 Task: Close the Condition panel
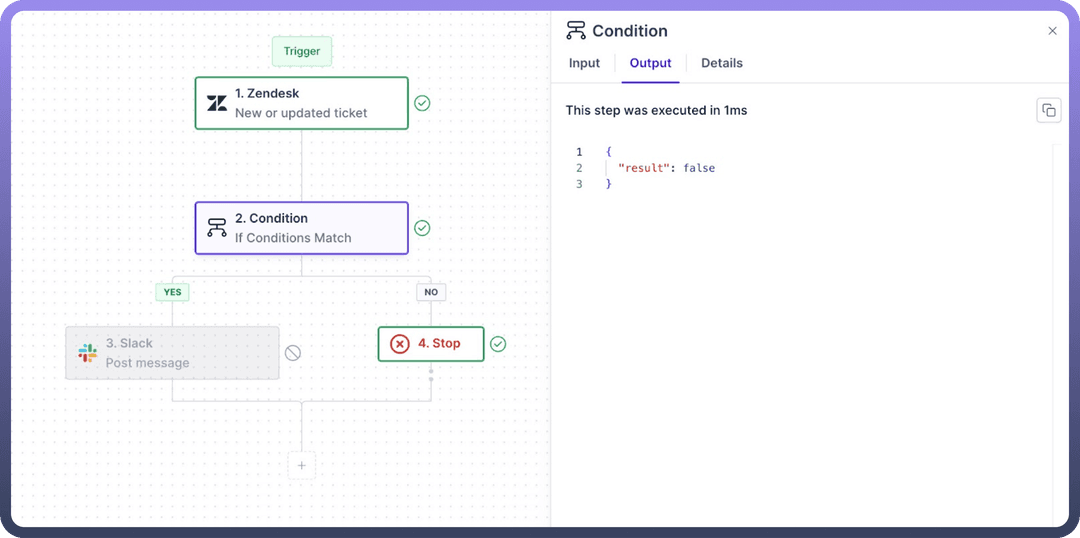pos(1052,31)
